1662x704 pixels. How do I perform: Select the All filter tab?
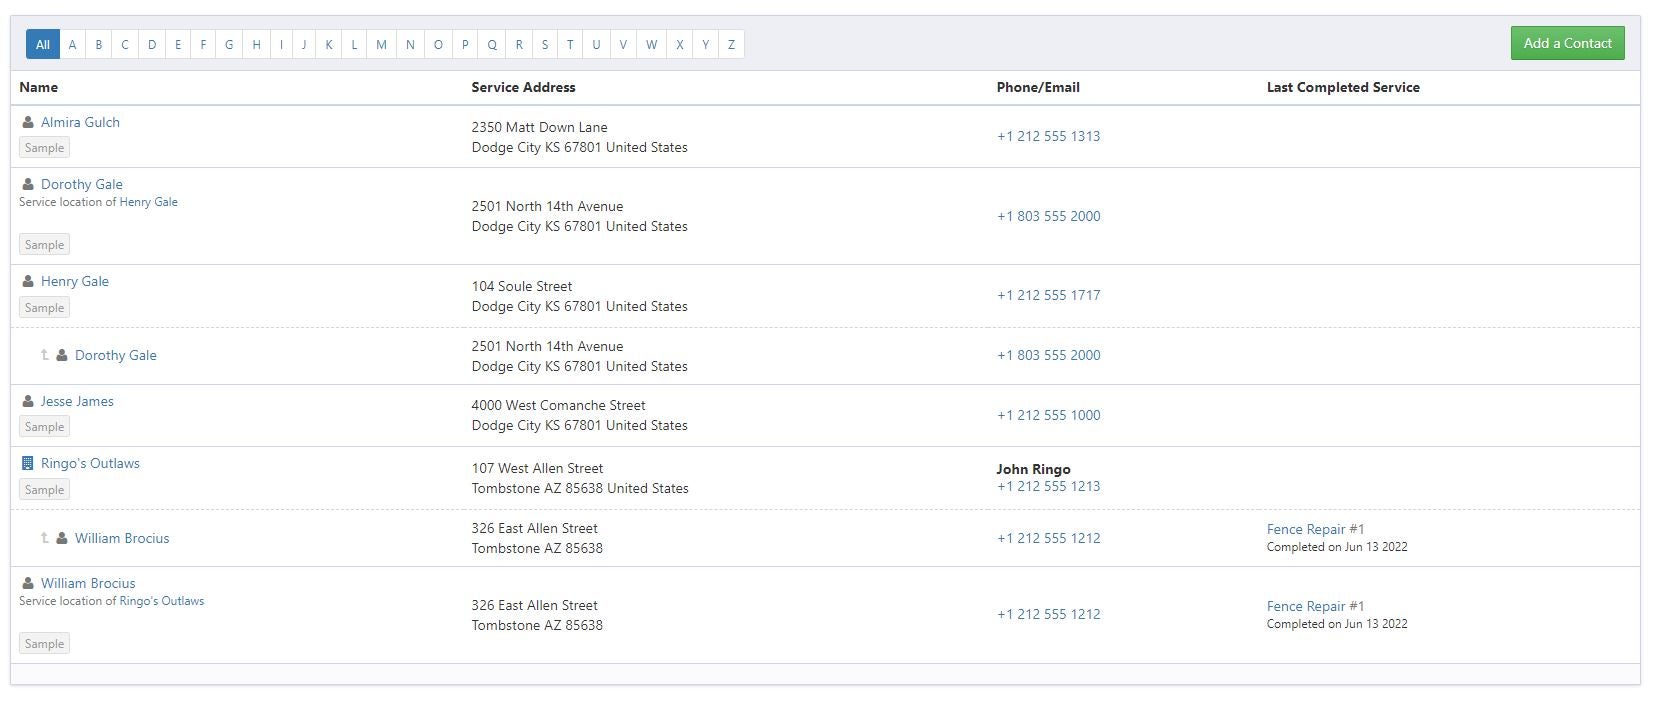click(x=43, y=44)
